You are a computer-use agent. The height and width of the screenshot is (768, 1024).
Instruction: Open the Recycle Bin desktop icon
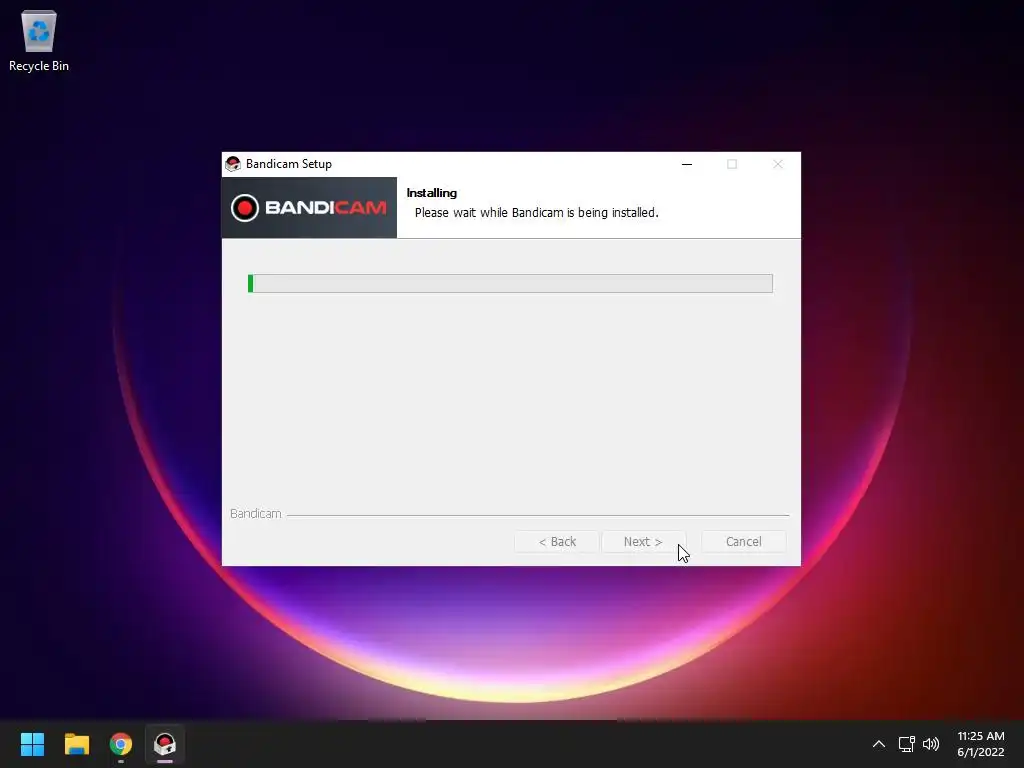(39, 41)
